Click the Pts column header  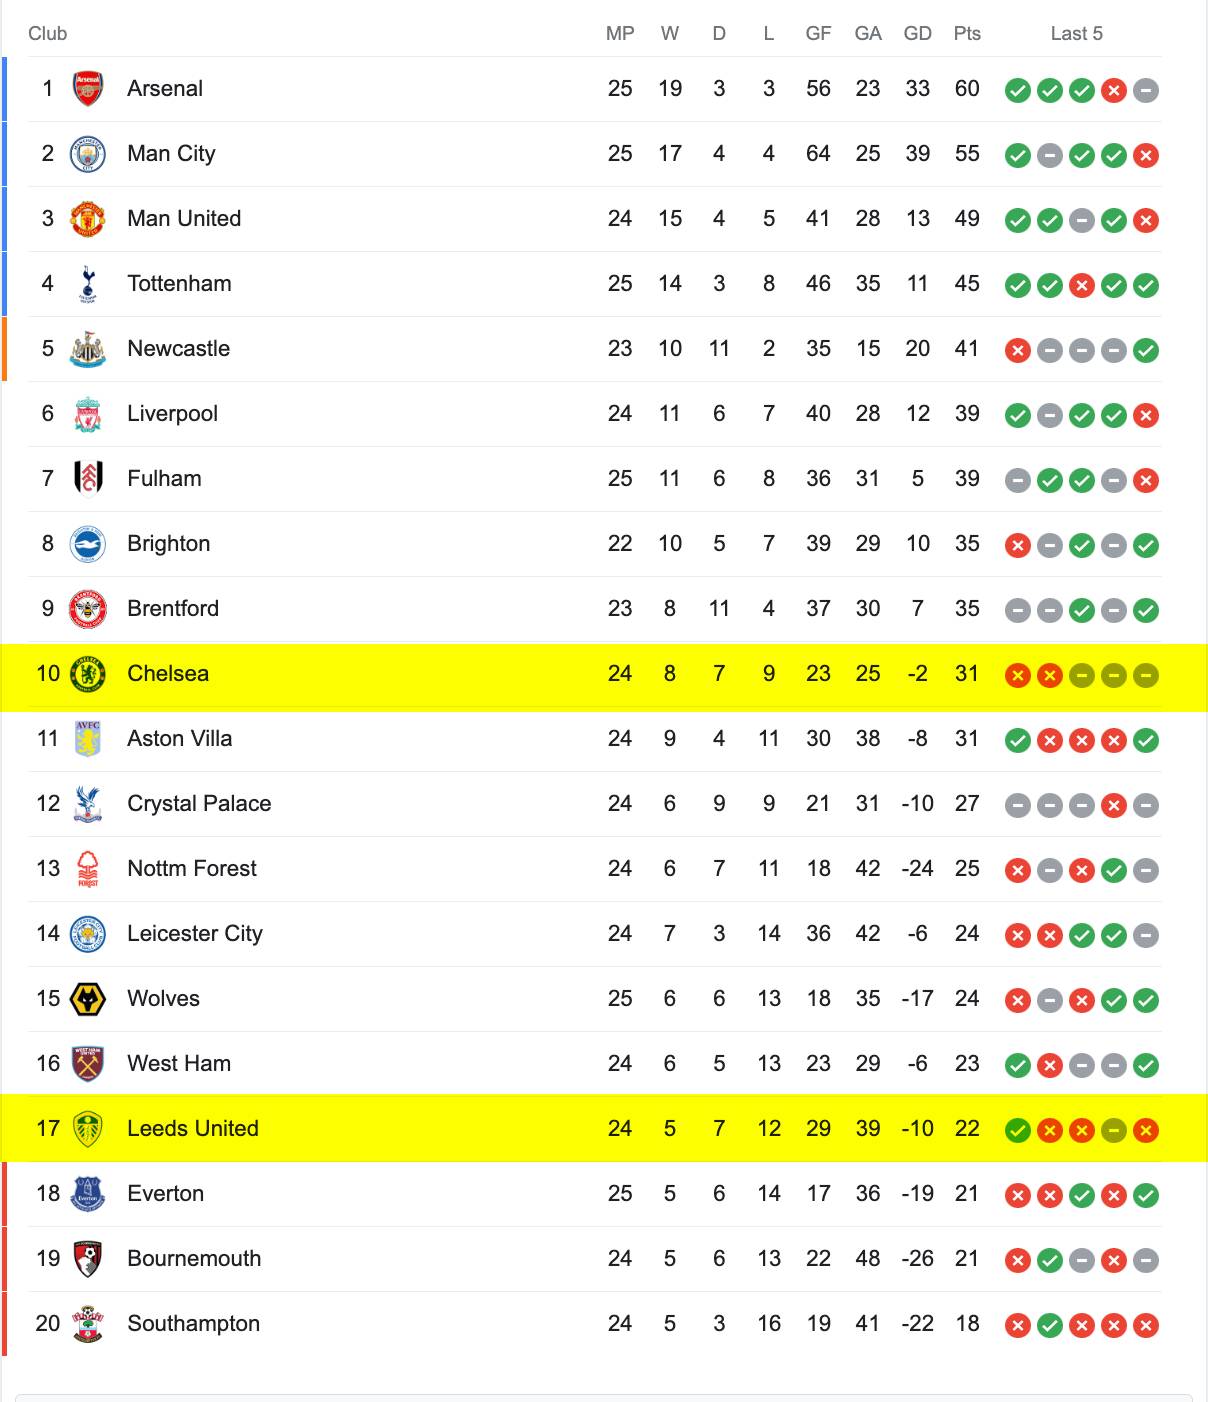point(967,33)
